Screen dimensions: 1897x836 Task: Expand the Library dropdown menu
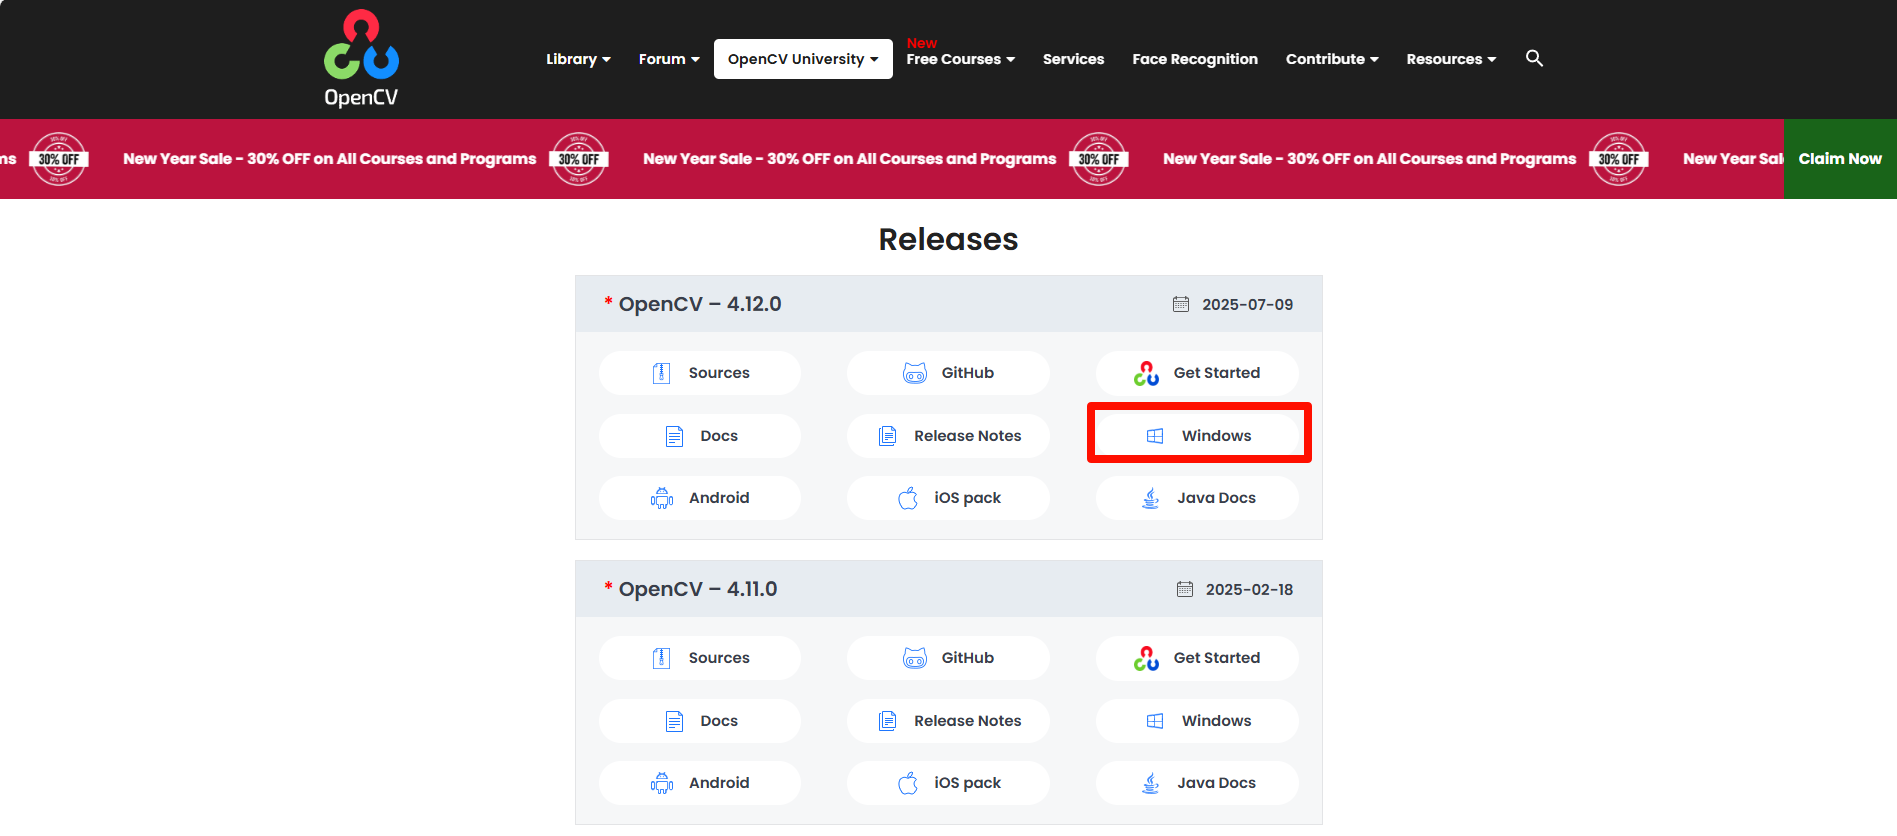(x=578, y=59)
